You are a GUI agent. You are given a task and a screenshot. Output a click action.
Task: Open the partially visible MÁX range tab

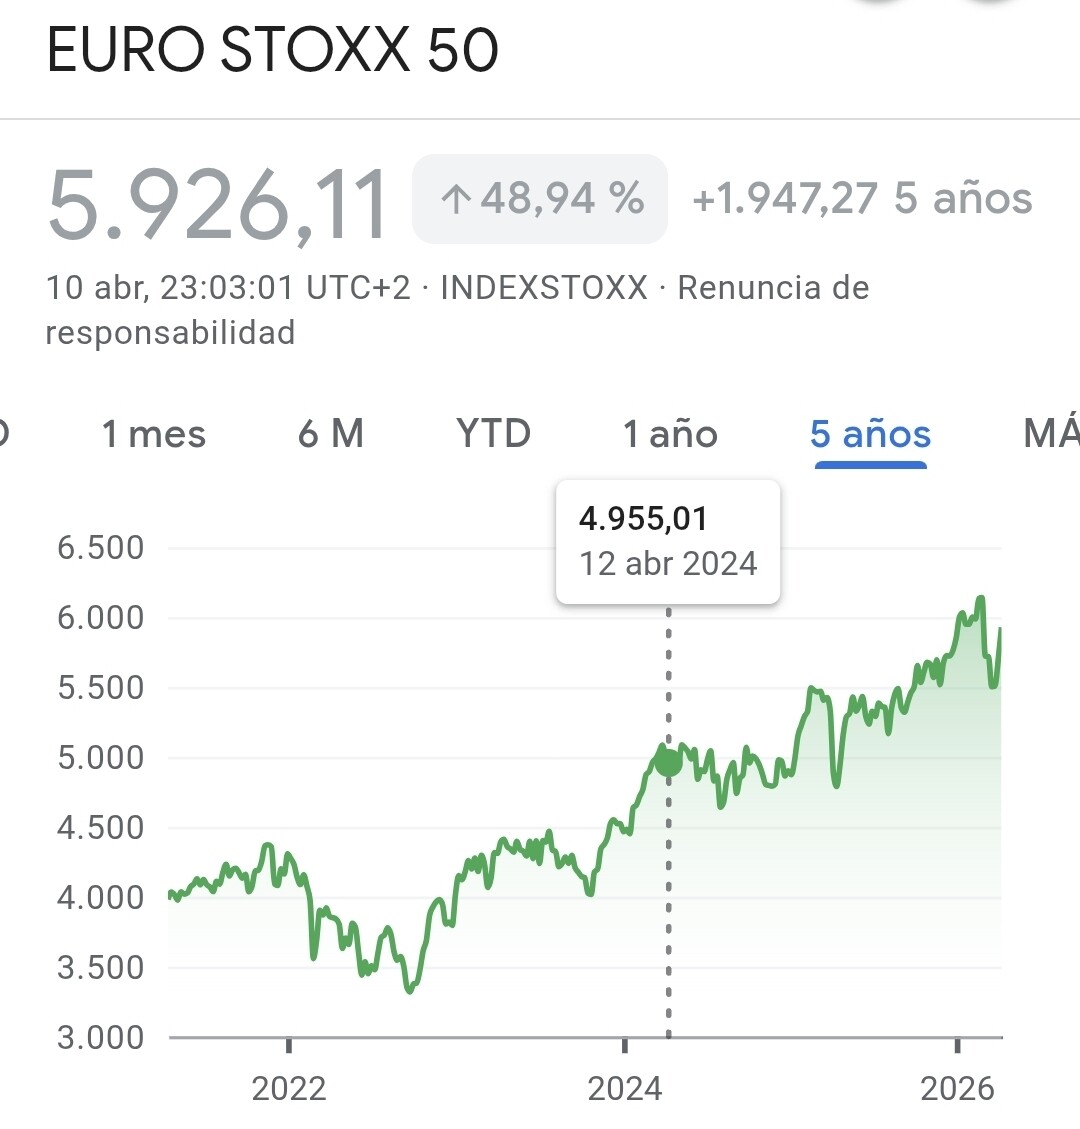click(x=1050, y=435)
